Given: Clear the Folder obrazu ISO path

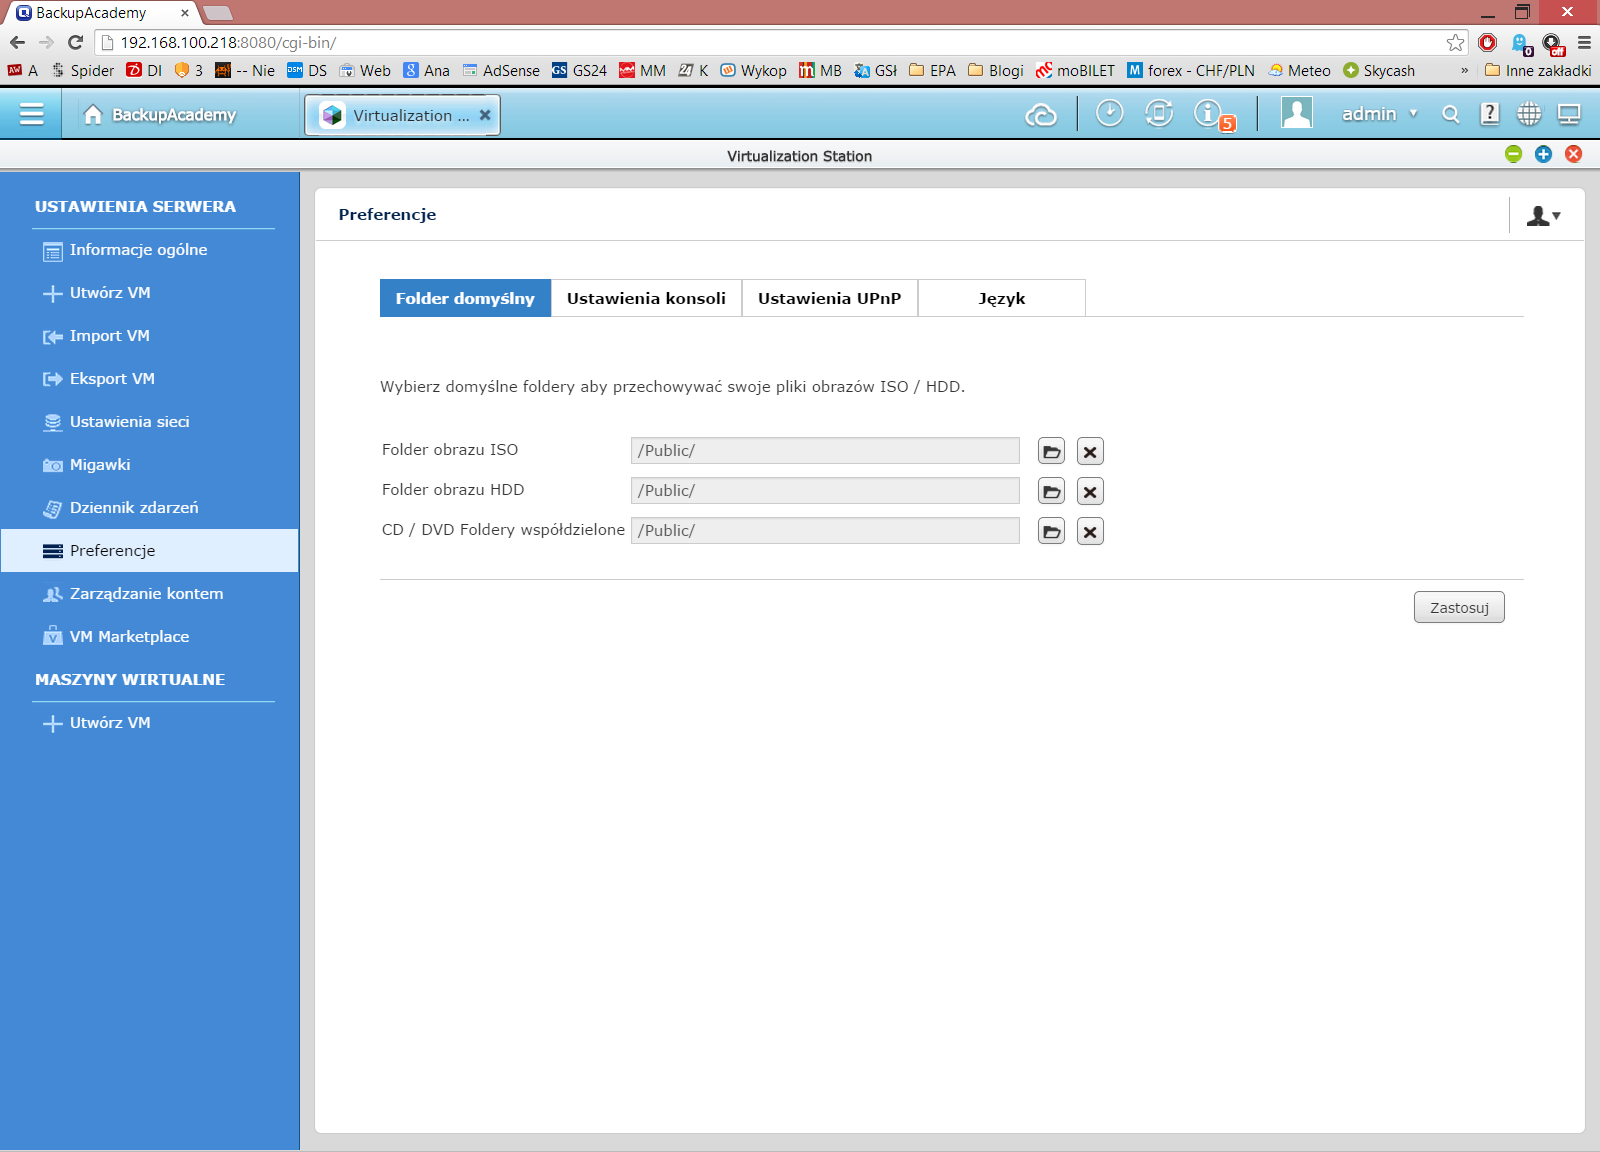Looking at the screenshot, I should pyautogui.click(x=1090, y=452).
